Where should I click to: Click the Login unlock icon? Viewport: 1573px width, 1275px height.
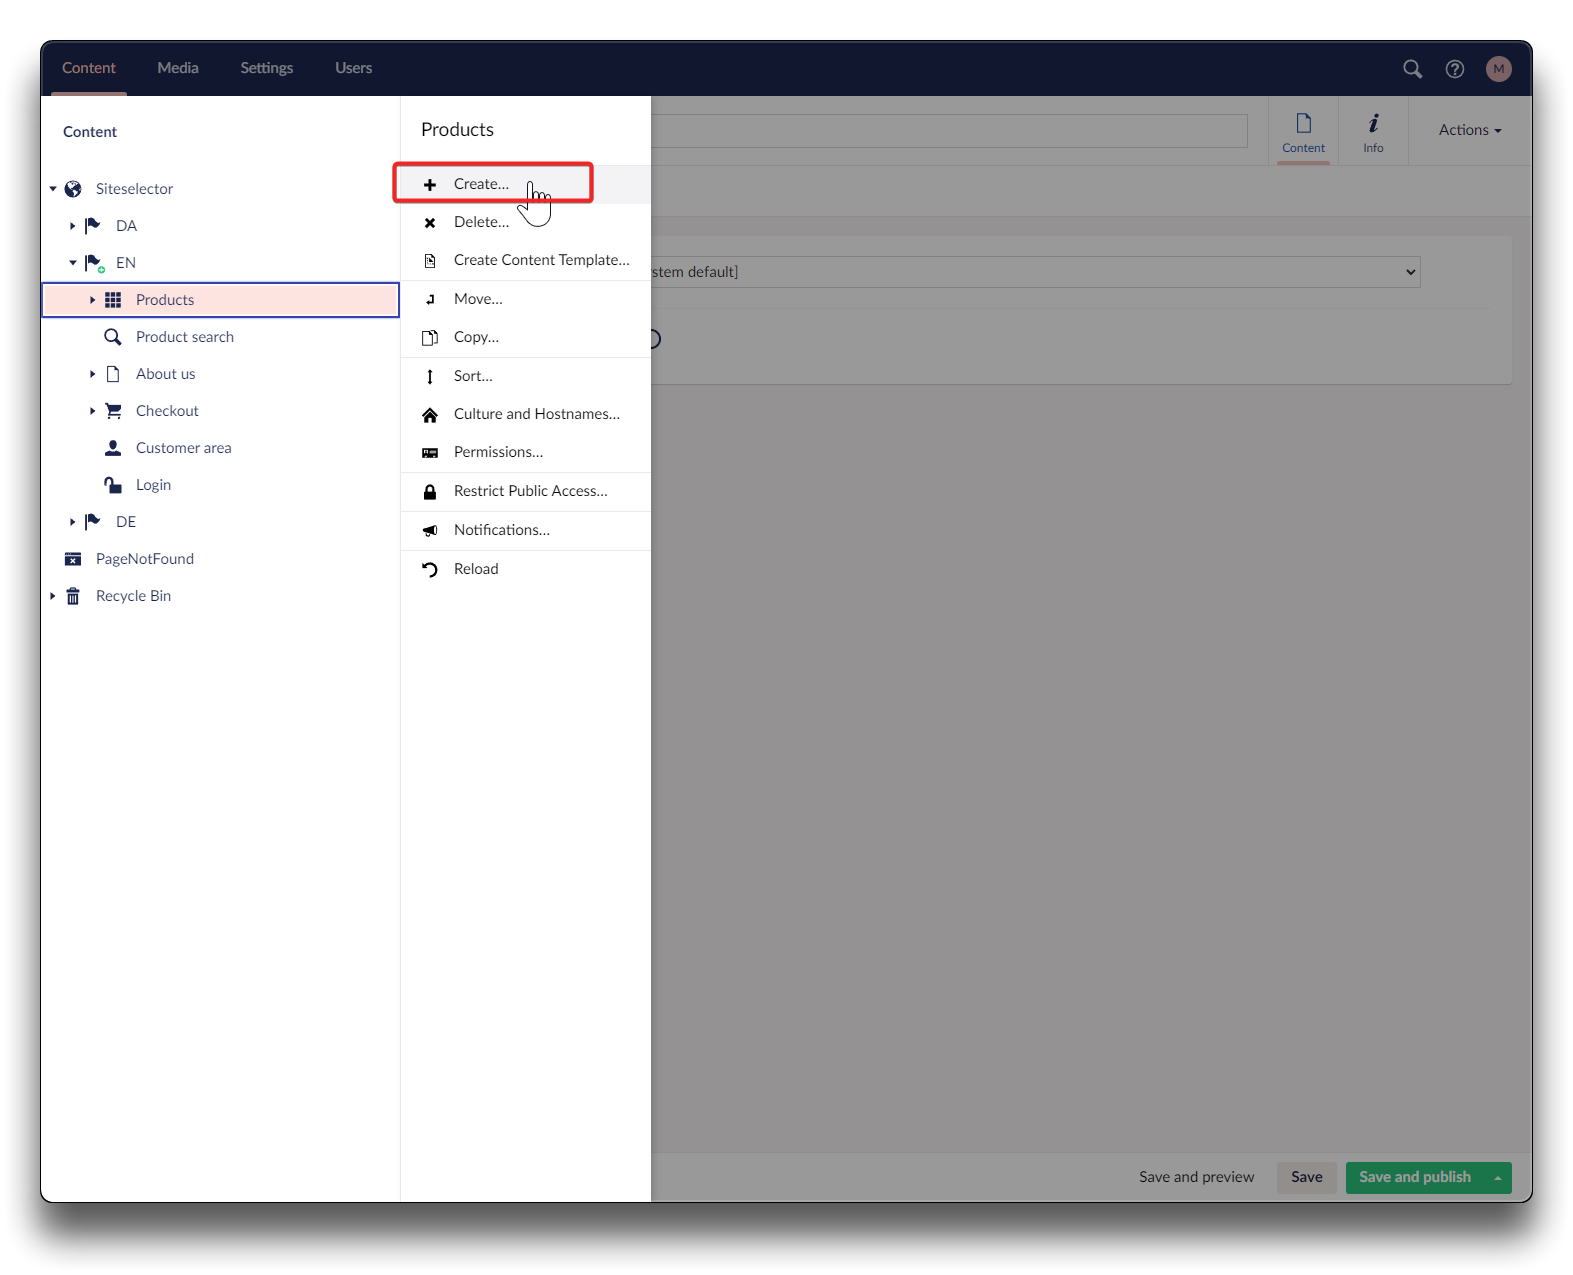113,485
